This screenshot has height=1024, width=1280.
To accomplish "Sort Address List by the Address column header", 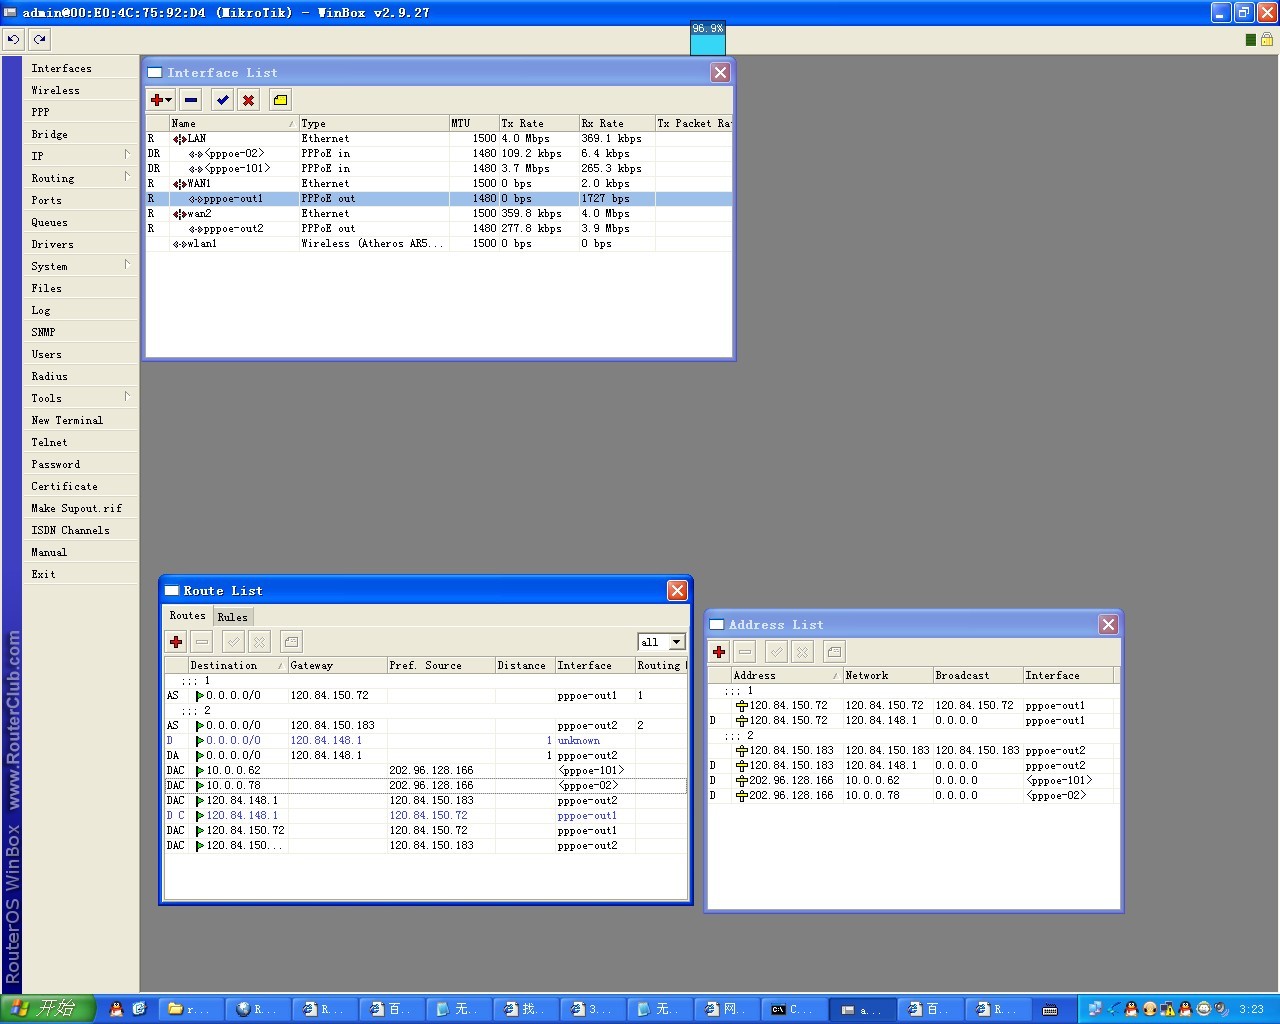I will 786,675.
